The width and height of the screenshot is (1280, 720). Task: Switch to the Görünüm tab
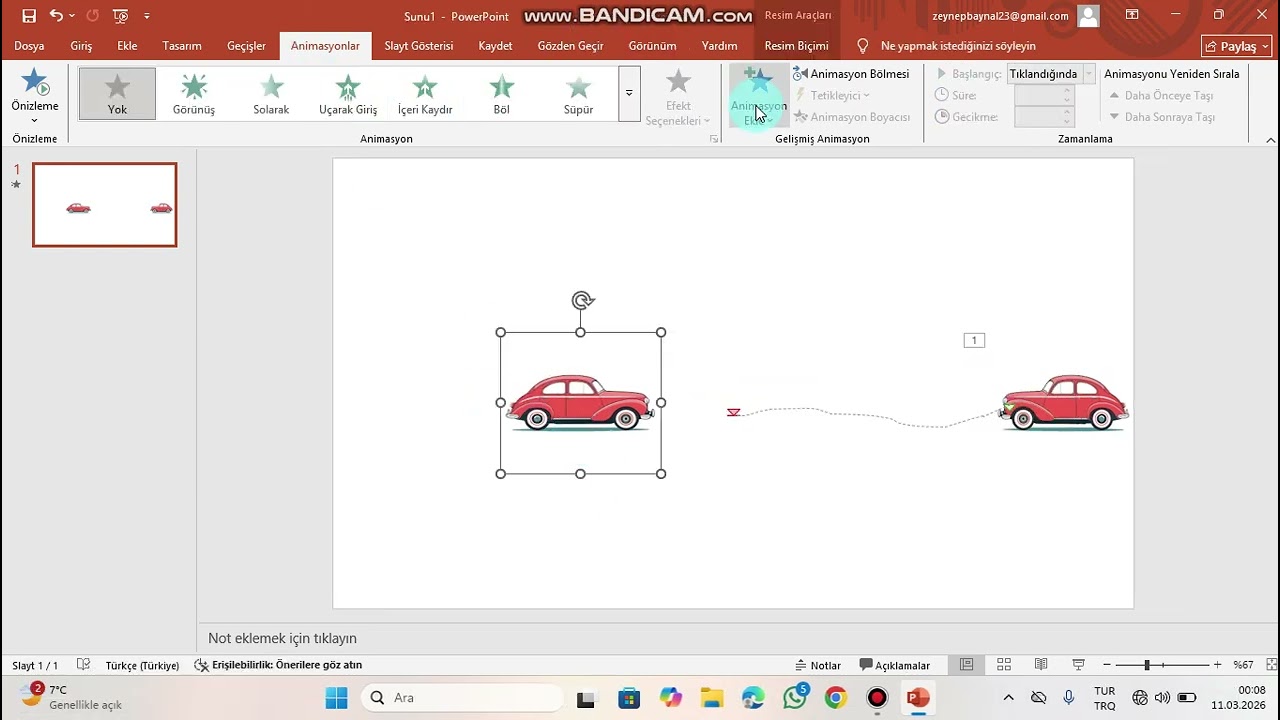pyautogui.click(x=652, y=46)
